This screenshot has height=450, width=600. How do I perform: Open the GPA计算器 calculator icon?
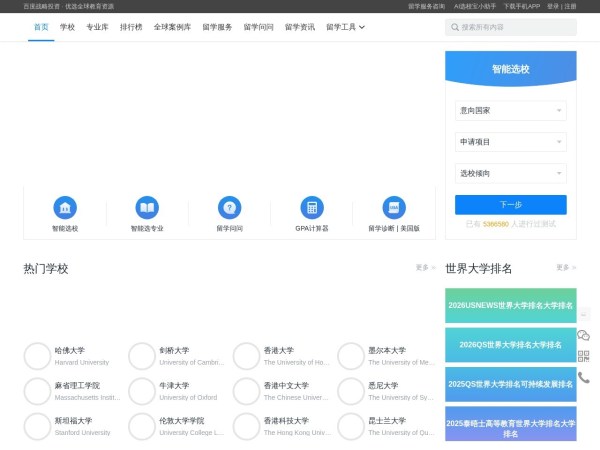tap(311, 208)
